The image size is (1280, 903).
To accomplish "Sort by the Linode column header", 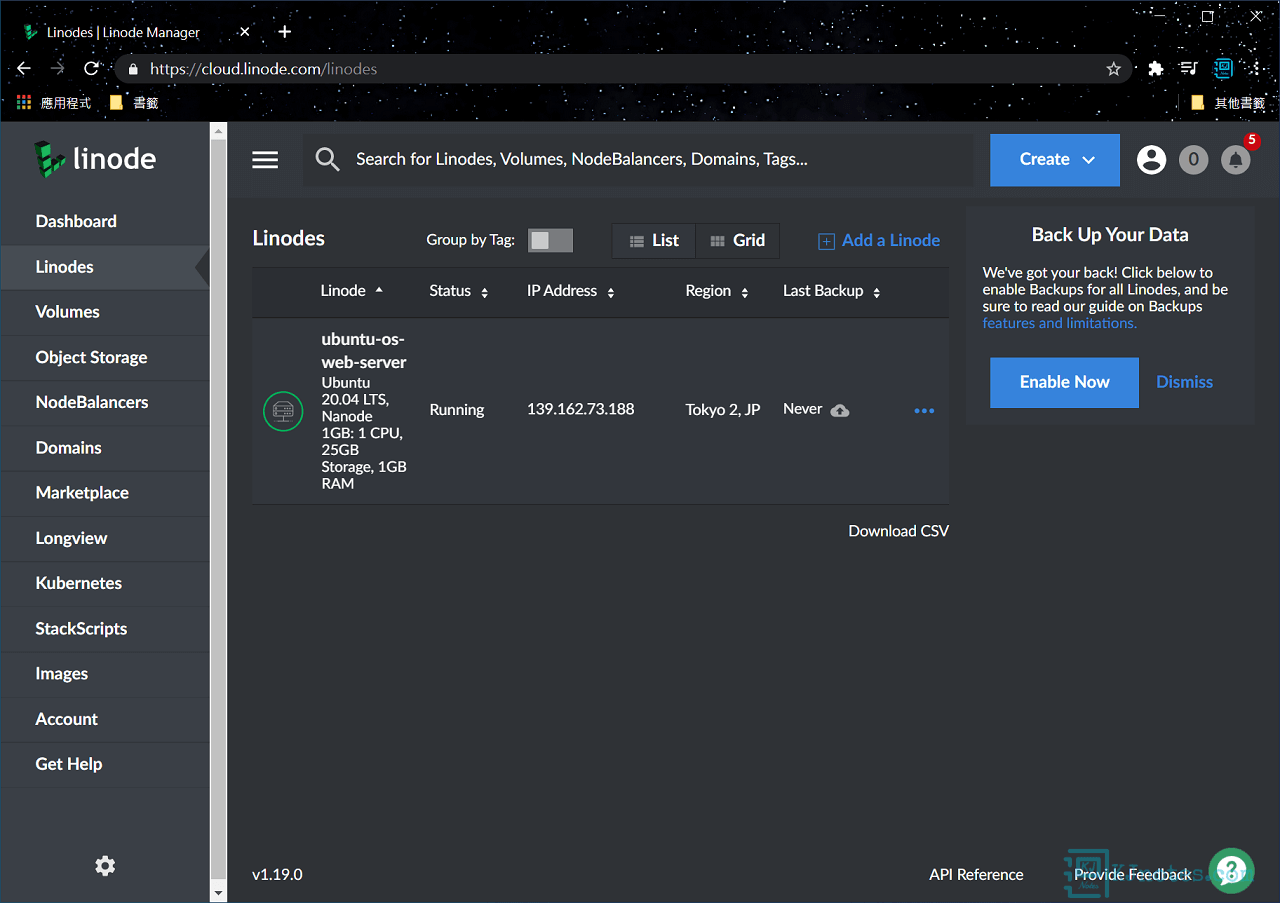I will (x=351, y=291).
